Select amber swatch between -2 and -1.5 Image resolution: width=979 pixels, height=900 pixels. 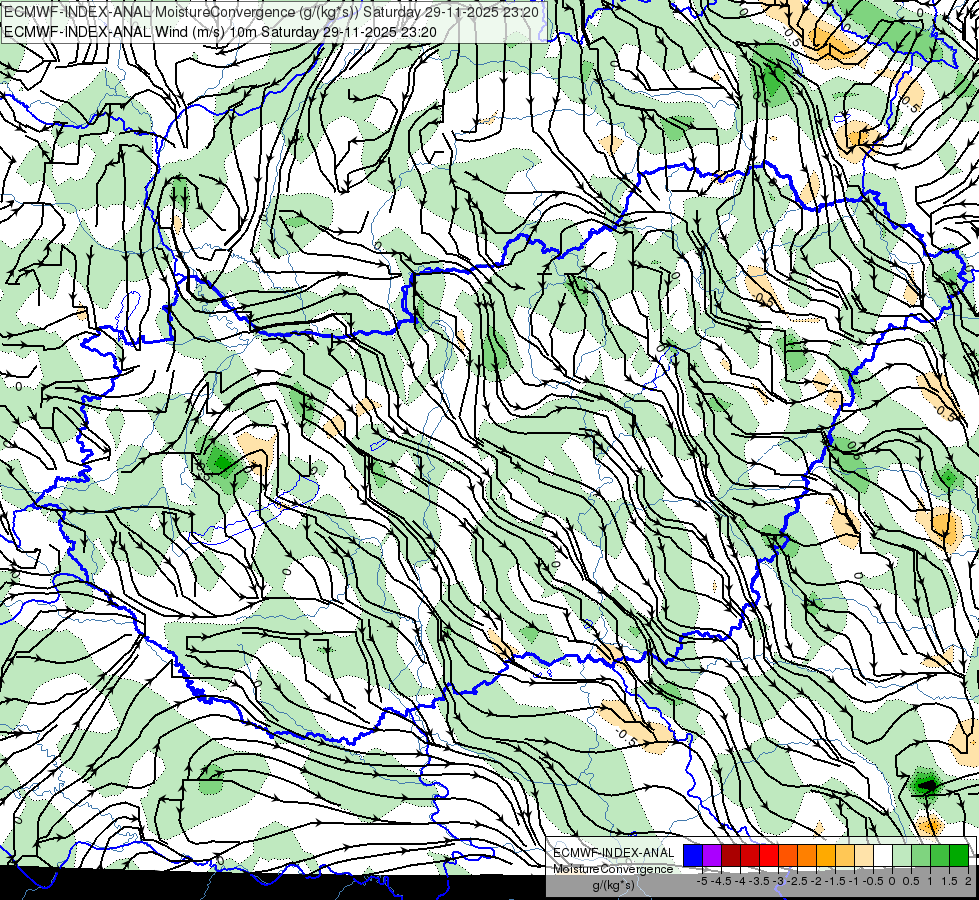(826, 855)
